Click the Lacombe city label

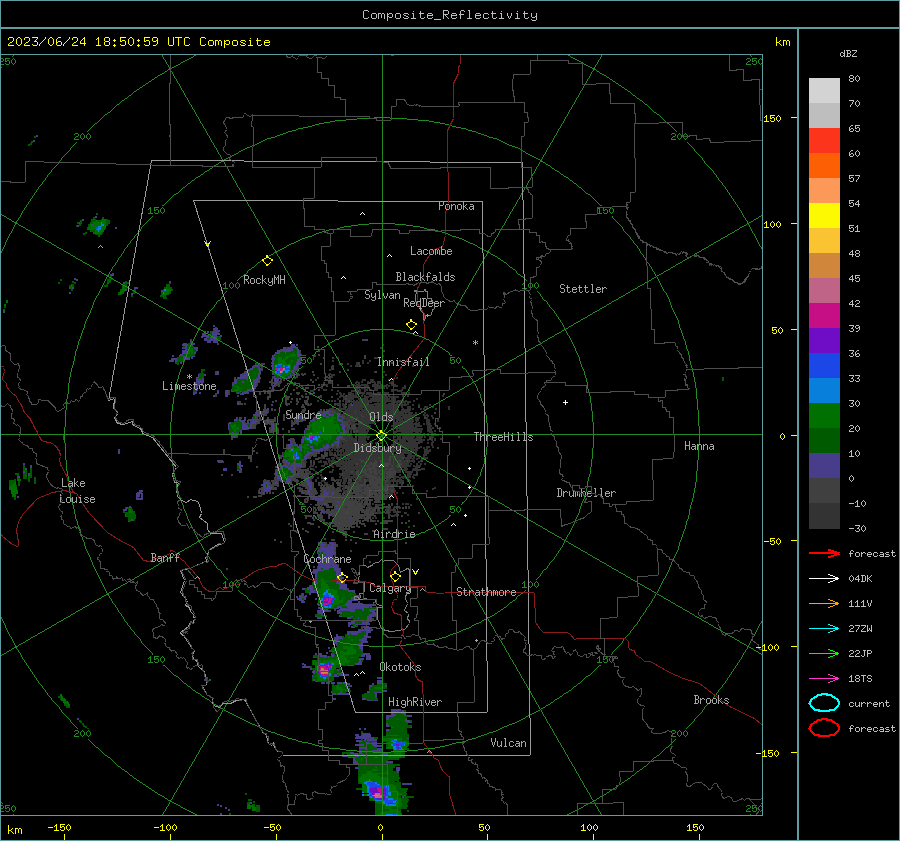431,251
